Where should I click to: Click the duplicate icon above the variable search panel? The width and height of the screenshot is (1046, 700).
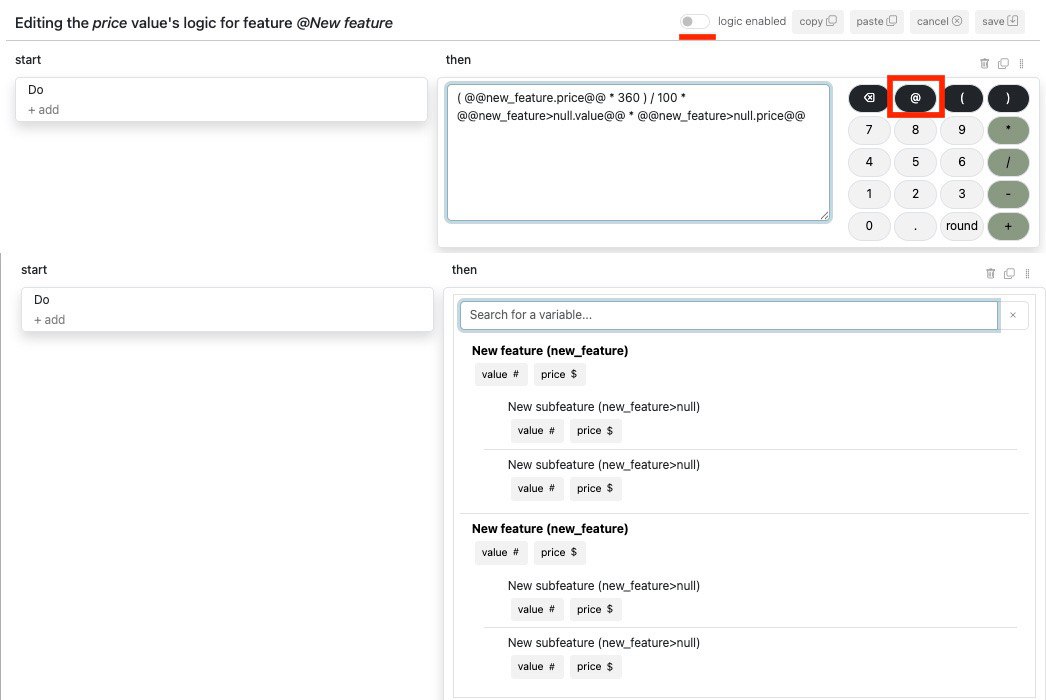1009,273
